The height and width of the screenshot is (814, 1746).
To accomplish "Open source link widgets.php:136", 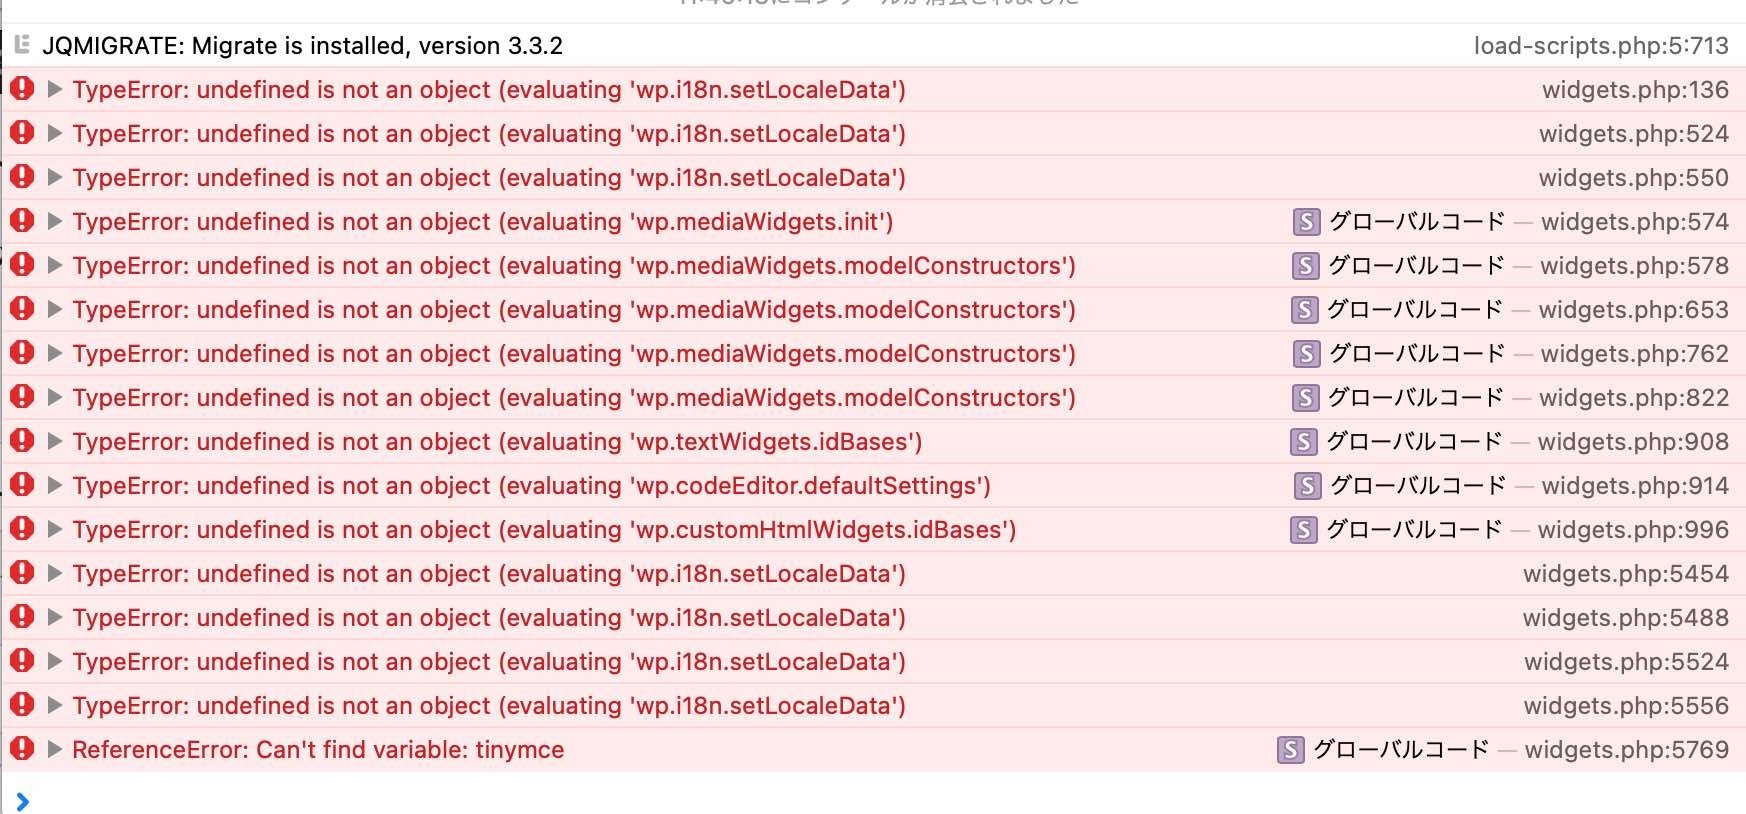I will point(1635,90).
